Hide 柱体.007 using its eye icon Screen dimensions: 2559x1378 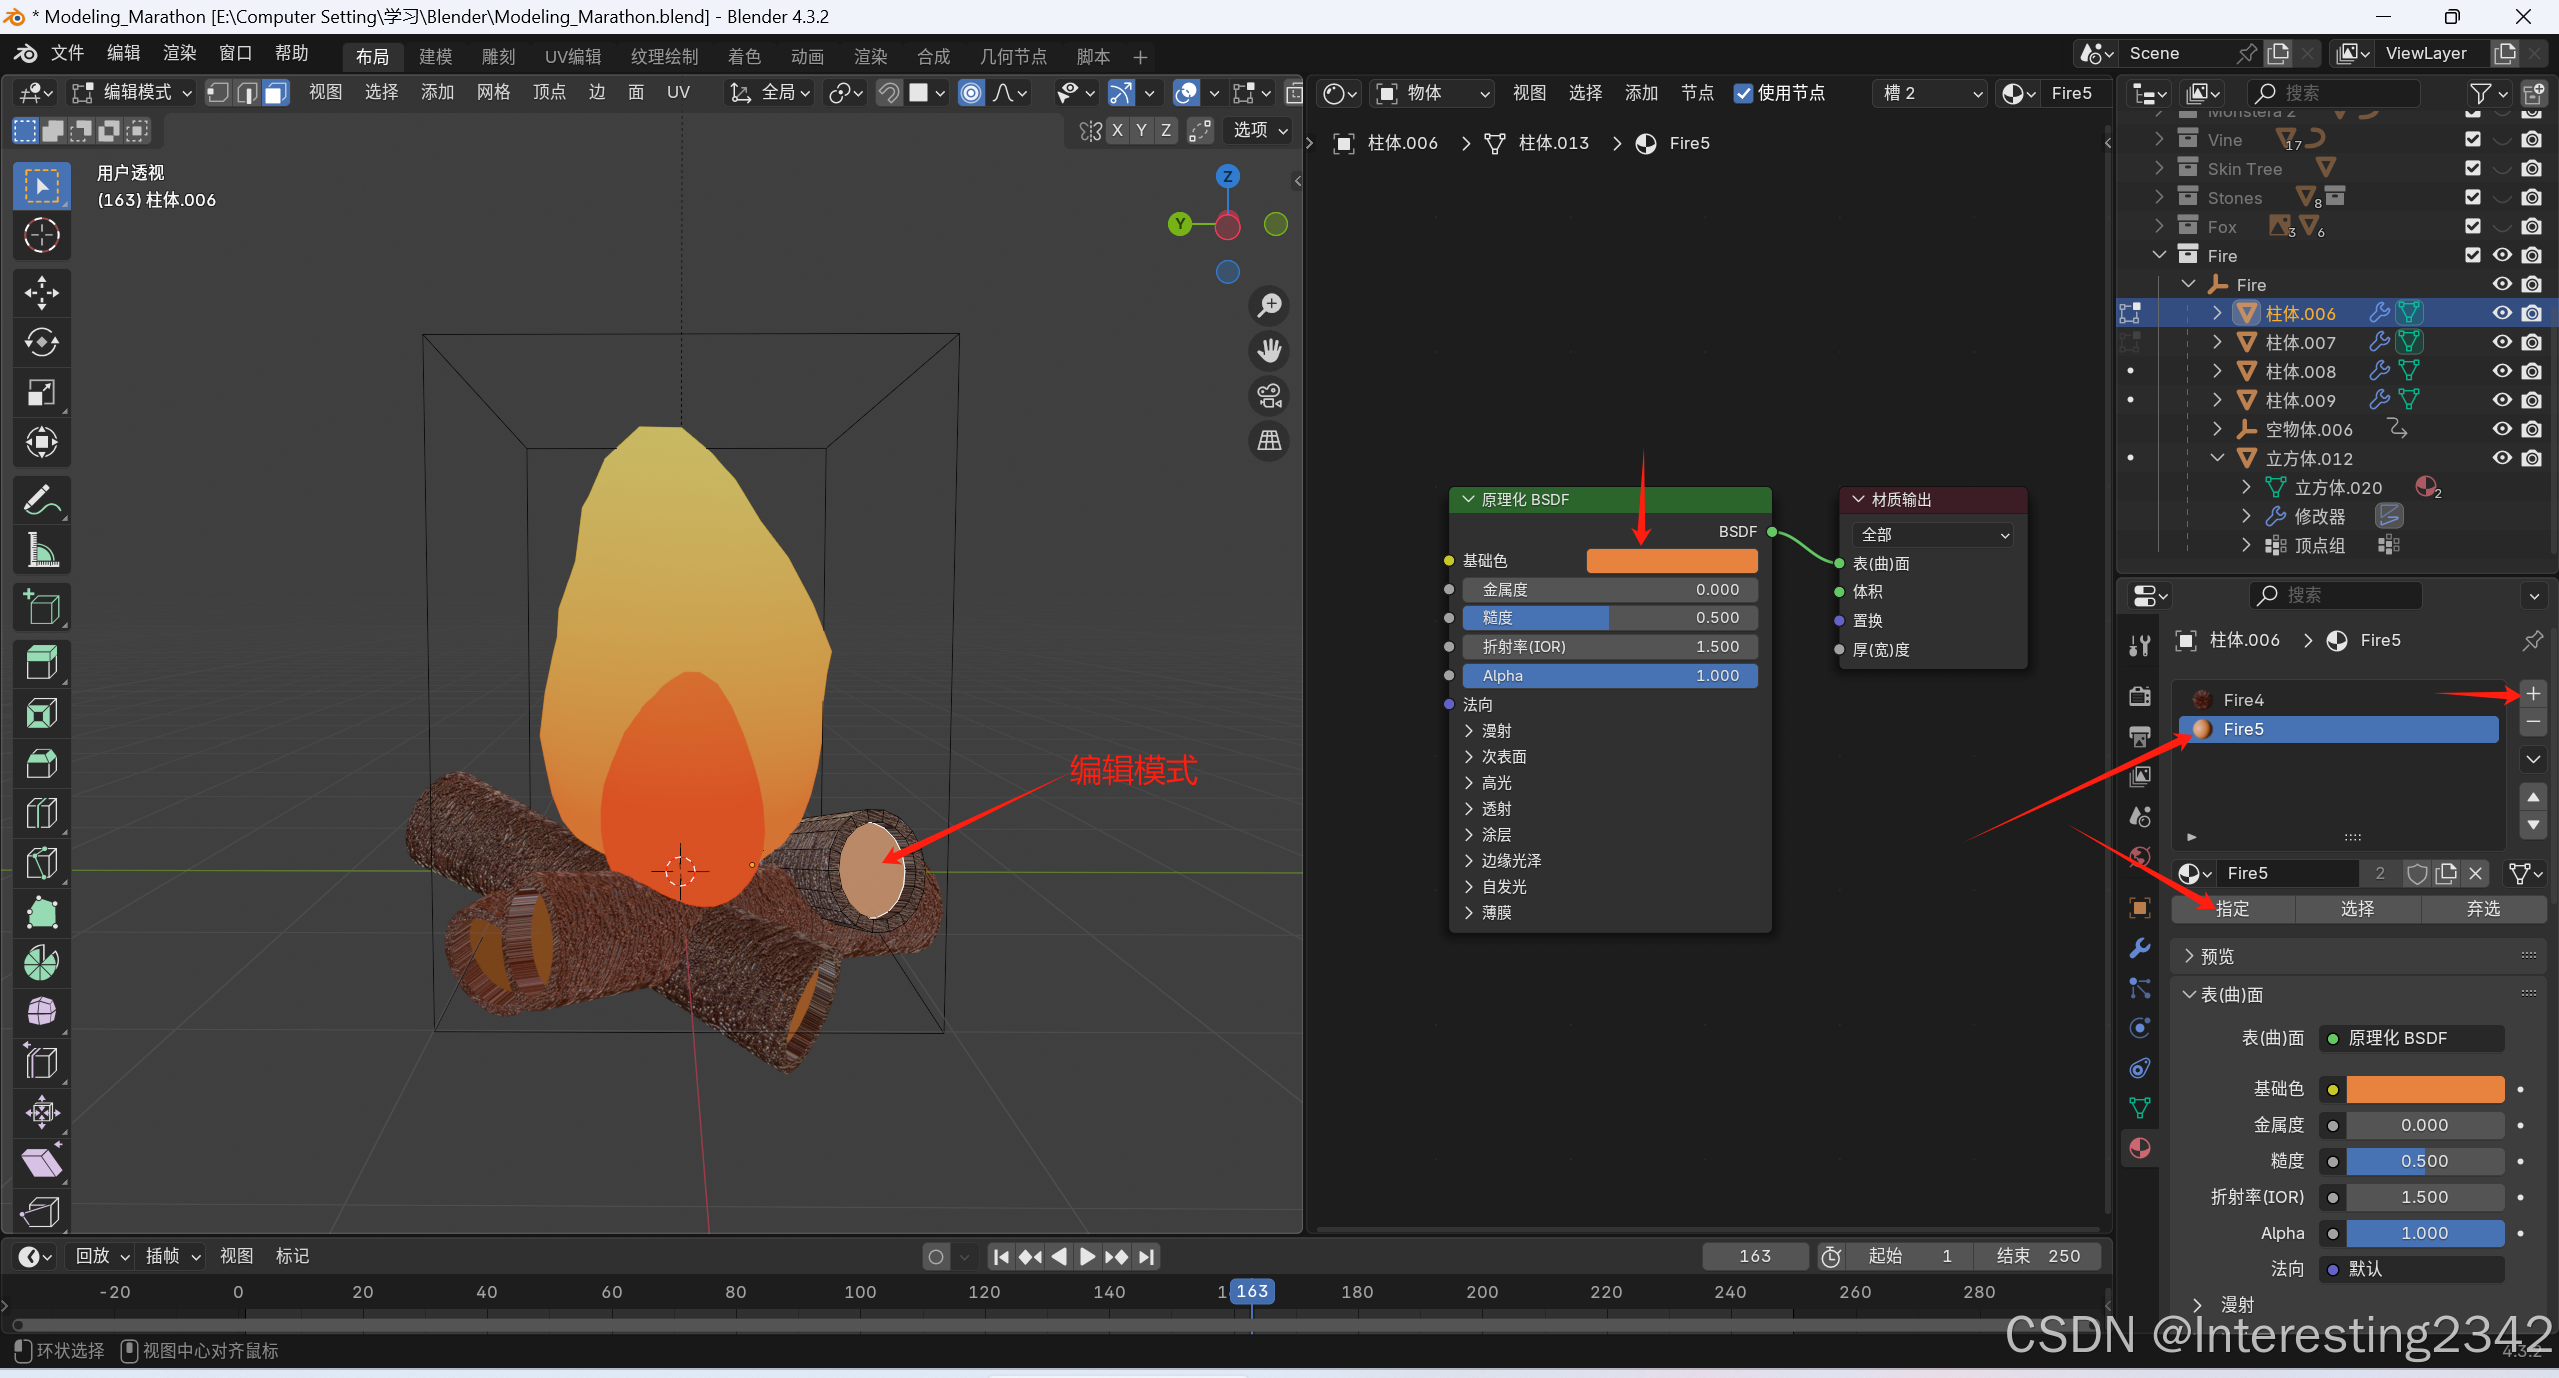pyautogui.click(x=2501, y=342)
